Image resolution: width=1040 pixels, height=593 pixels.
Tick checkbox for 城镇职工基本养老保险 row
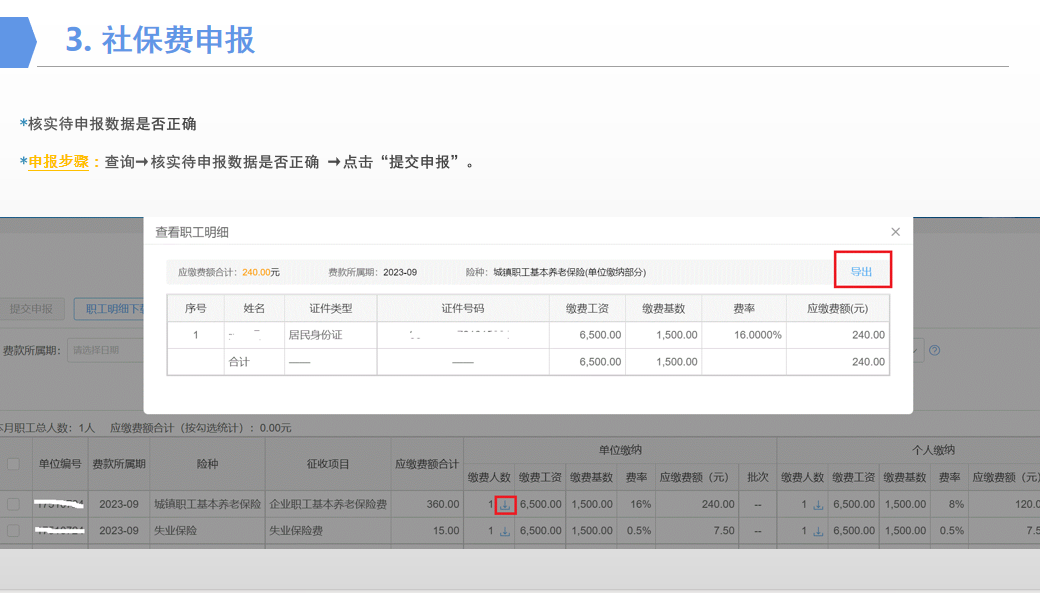click(x=13, y=504)
